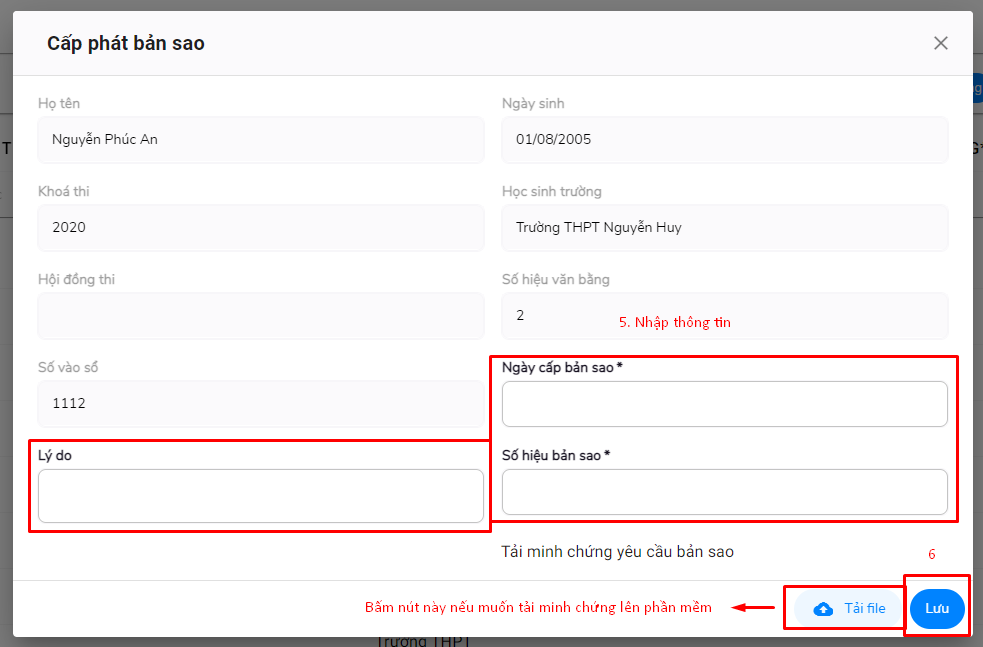
Task: Focus the empty Hội đồng thi field
Action: [x=260, y=316]
